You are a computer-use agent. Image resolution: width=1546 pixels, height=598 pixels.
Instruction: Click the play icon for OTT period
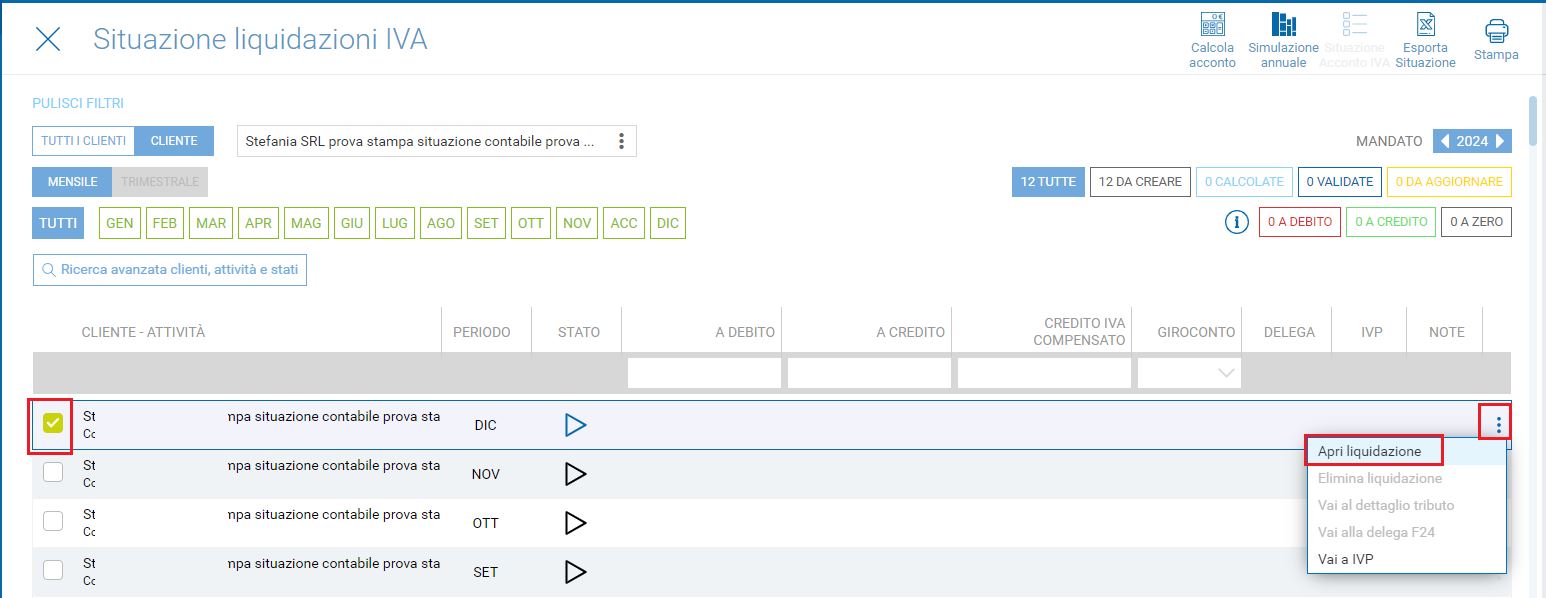tap(575, 523)
